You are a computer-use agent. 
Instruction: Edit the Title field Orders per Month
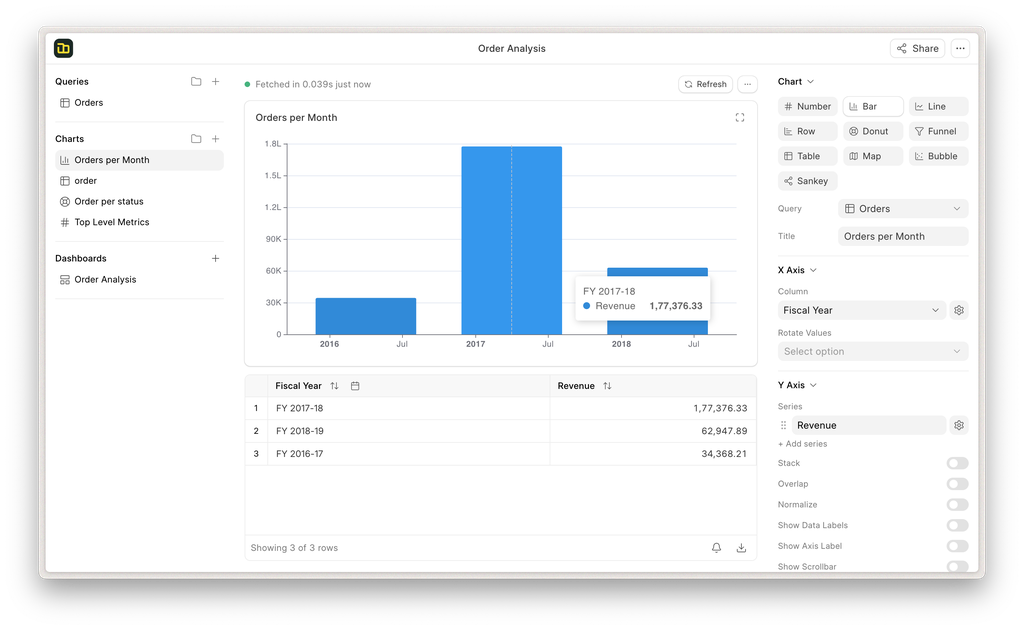click(902, 237)
